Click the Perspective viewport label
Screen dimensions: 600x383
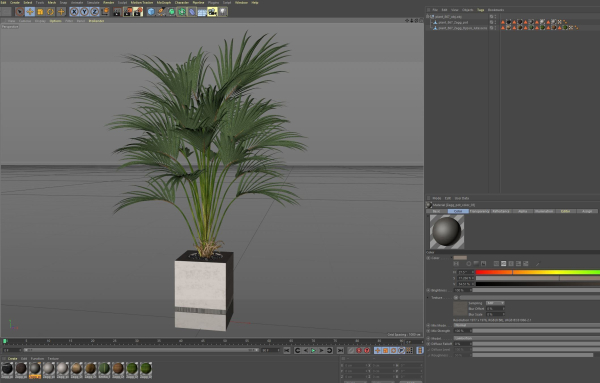point(10,27)
